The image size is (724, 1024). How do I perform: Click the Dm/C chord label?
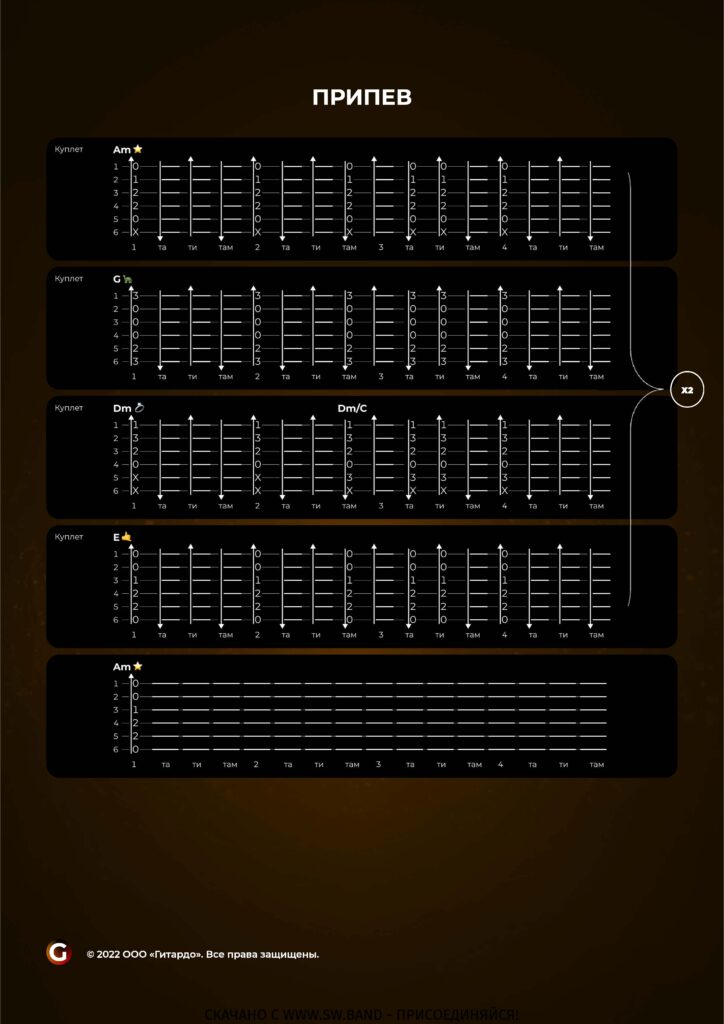352,408
